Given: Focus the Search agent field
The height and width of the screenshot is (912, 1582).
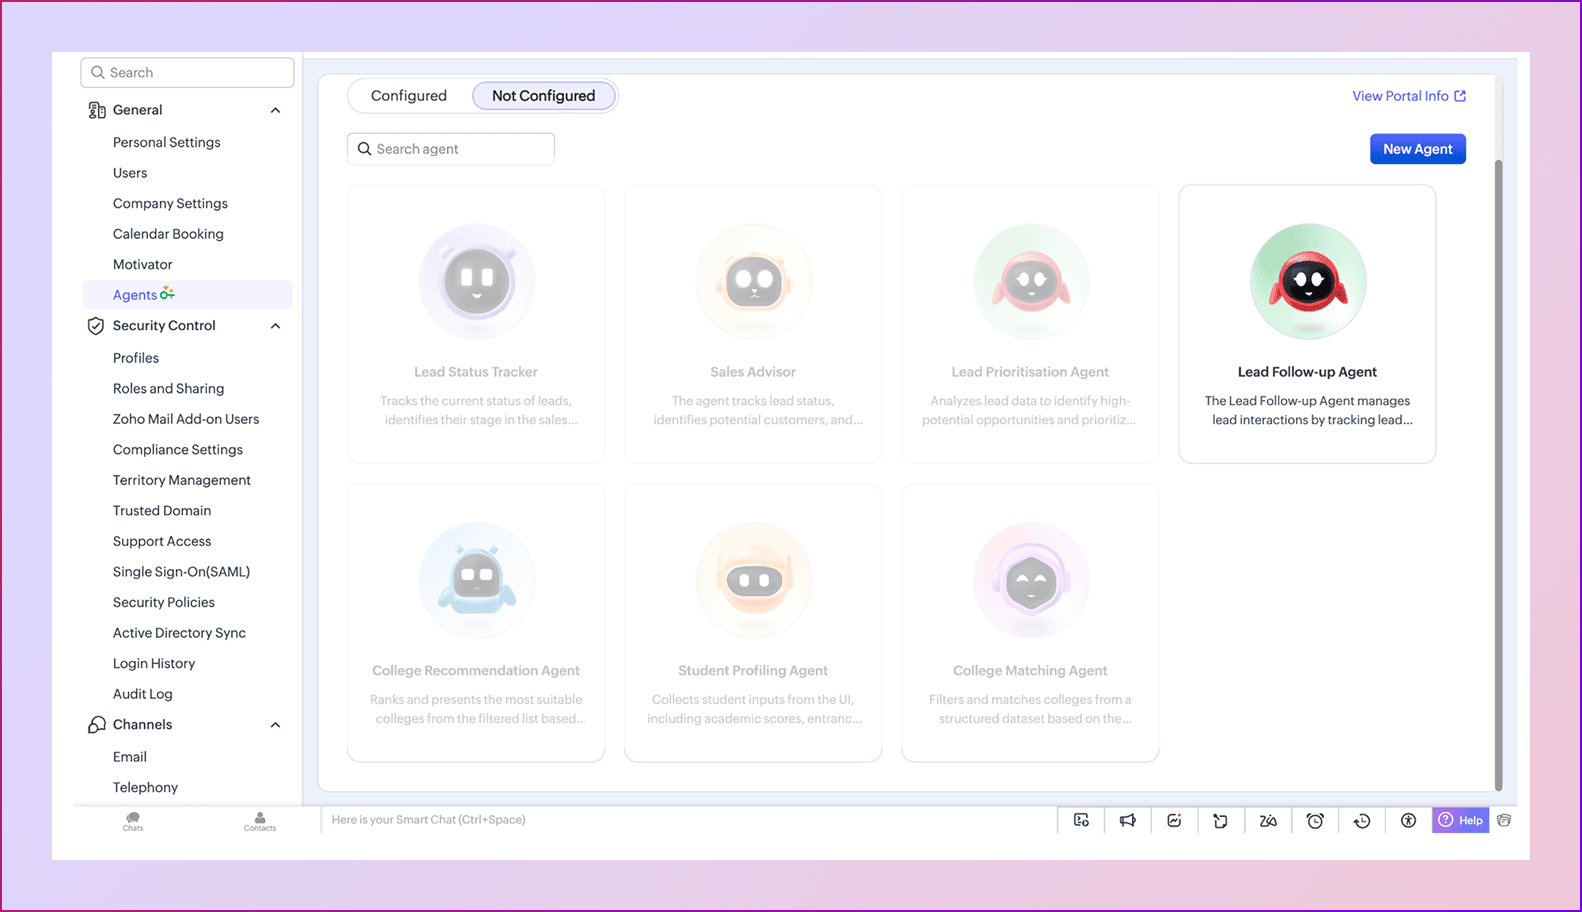Looking at the screenshot, I should [451, 149].
